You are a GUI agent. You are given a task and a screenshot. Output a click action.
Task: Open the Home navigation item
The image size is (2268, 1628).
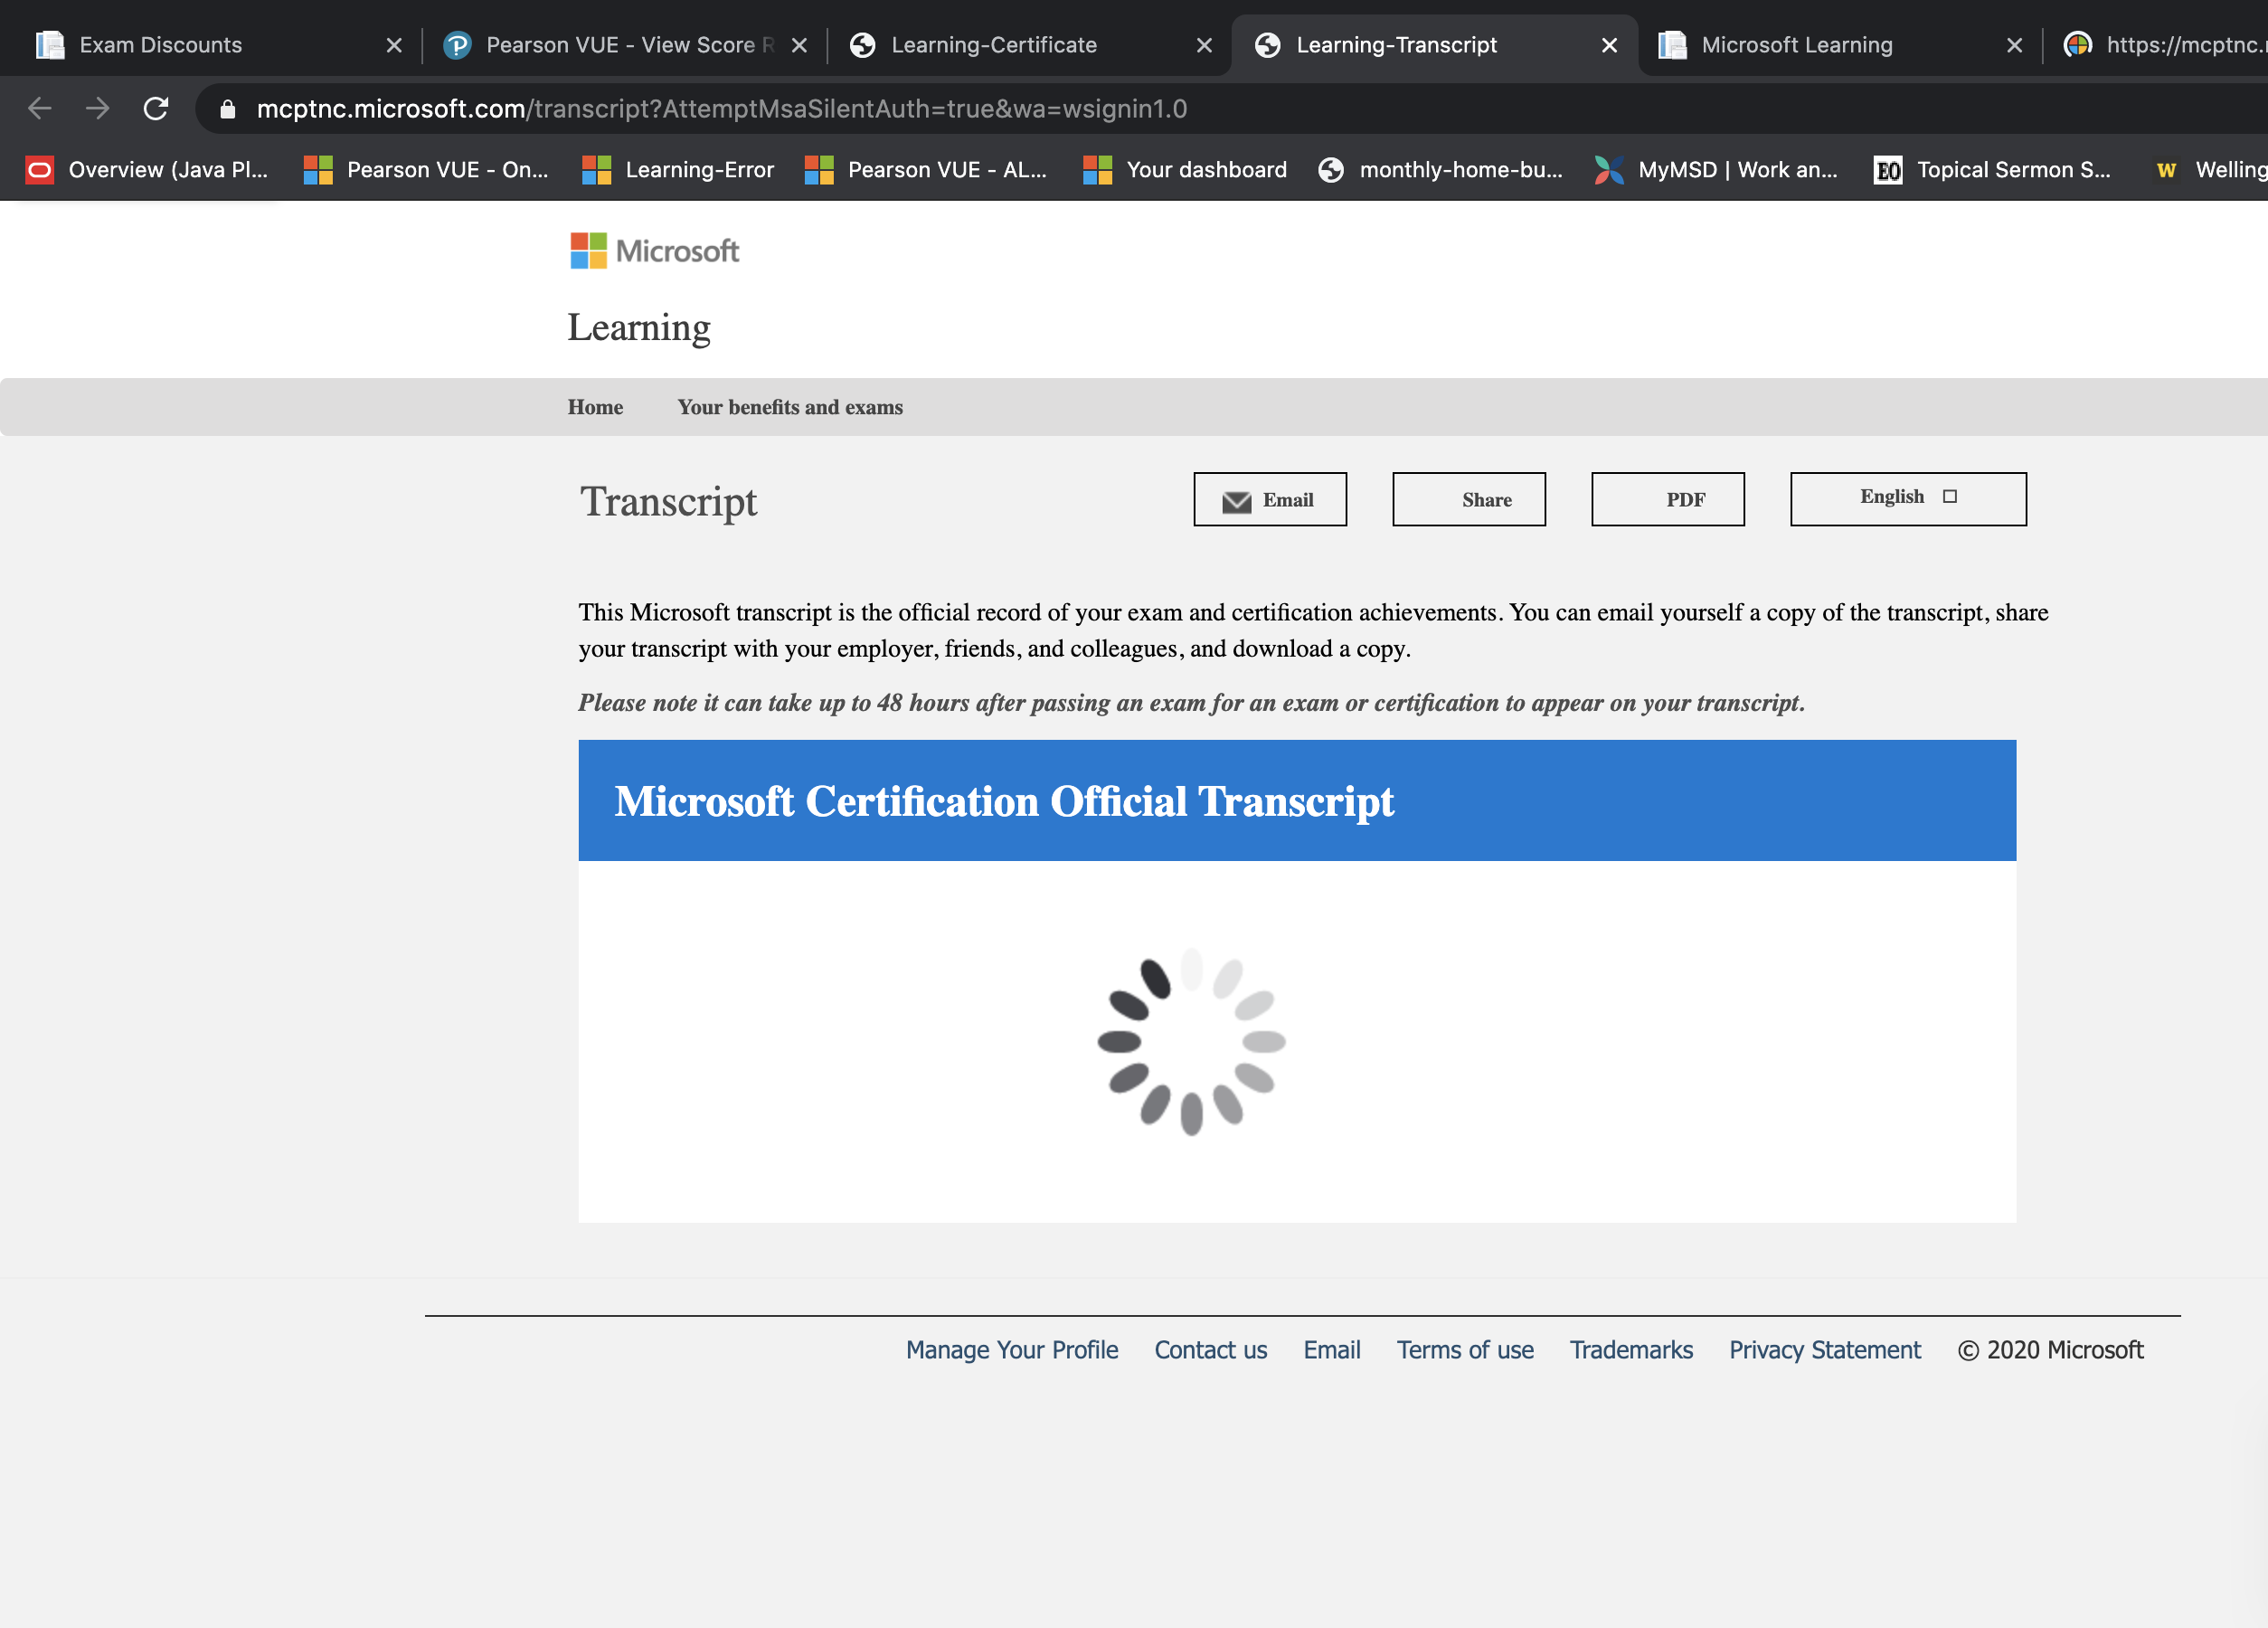[x=595, y=407]
